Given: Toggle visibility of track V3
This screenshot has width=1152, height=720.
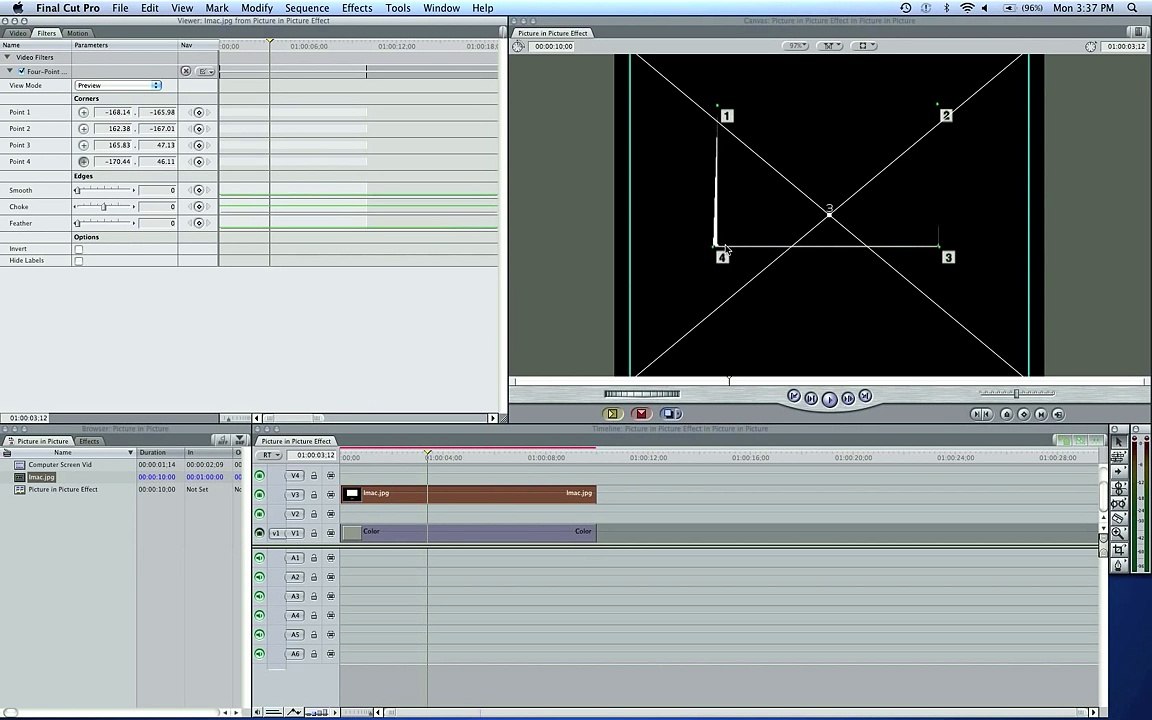Looking at the screenshot, I should pyautogui.click(x=259, y=495).
